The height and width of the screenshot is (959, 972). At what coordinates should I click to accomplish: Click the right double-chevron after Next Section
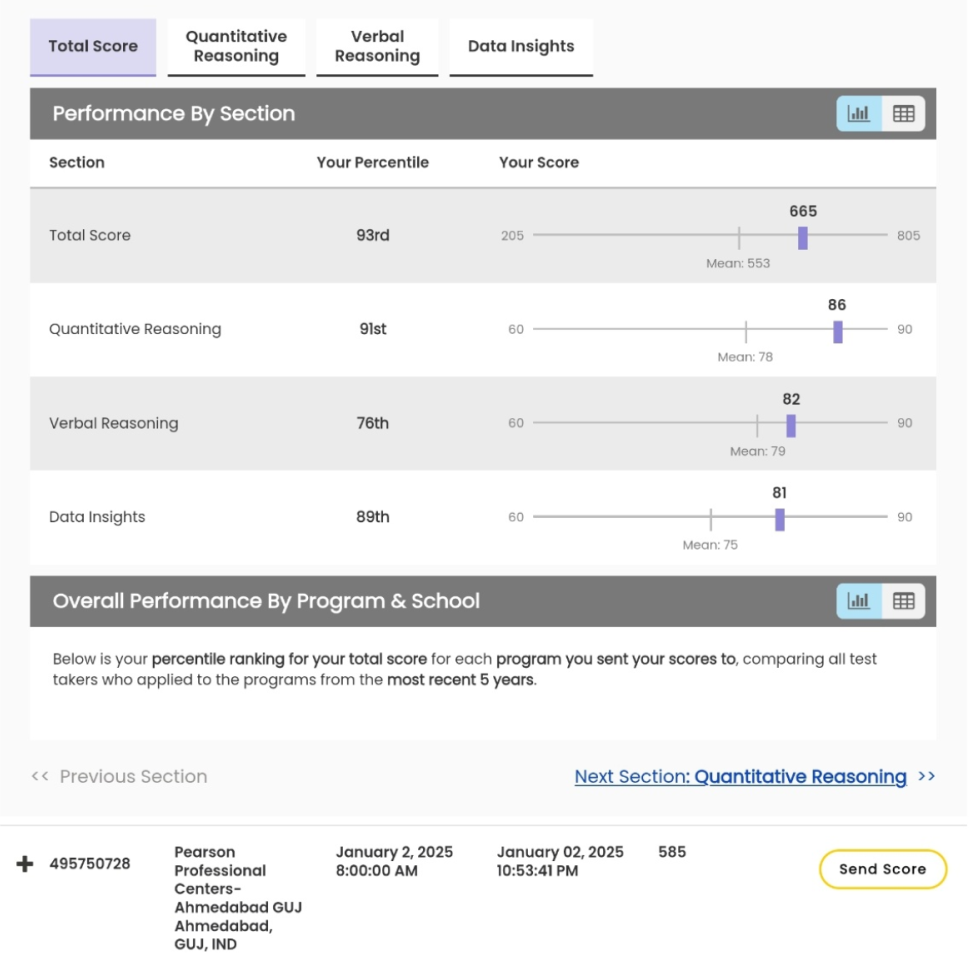(x=926, y=777)
